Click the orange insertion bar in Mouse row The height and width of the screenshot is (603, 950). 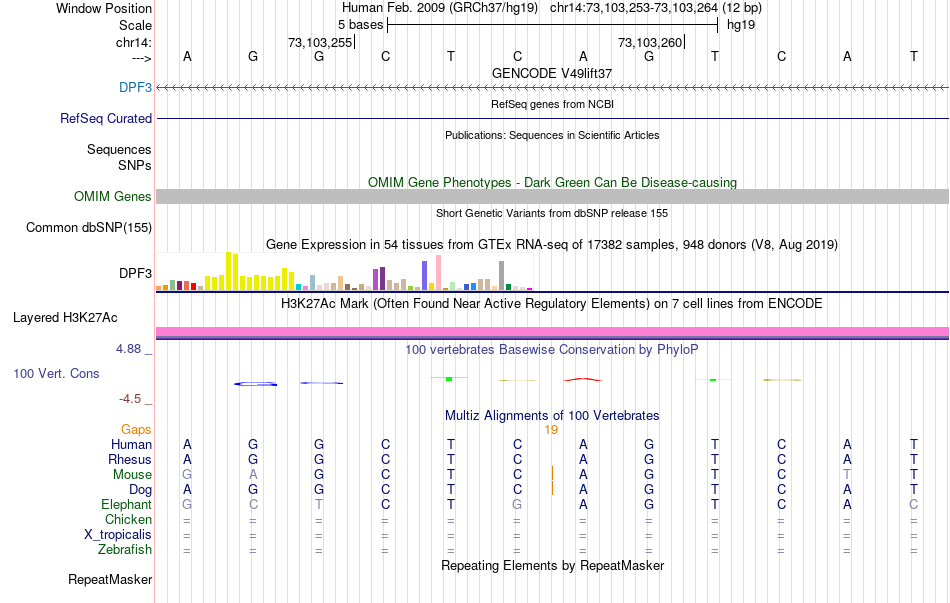[x=552, y=473]
